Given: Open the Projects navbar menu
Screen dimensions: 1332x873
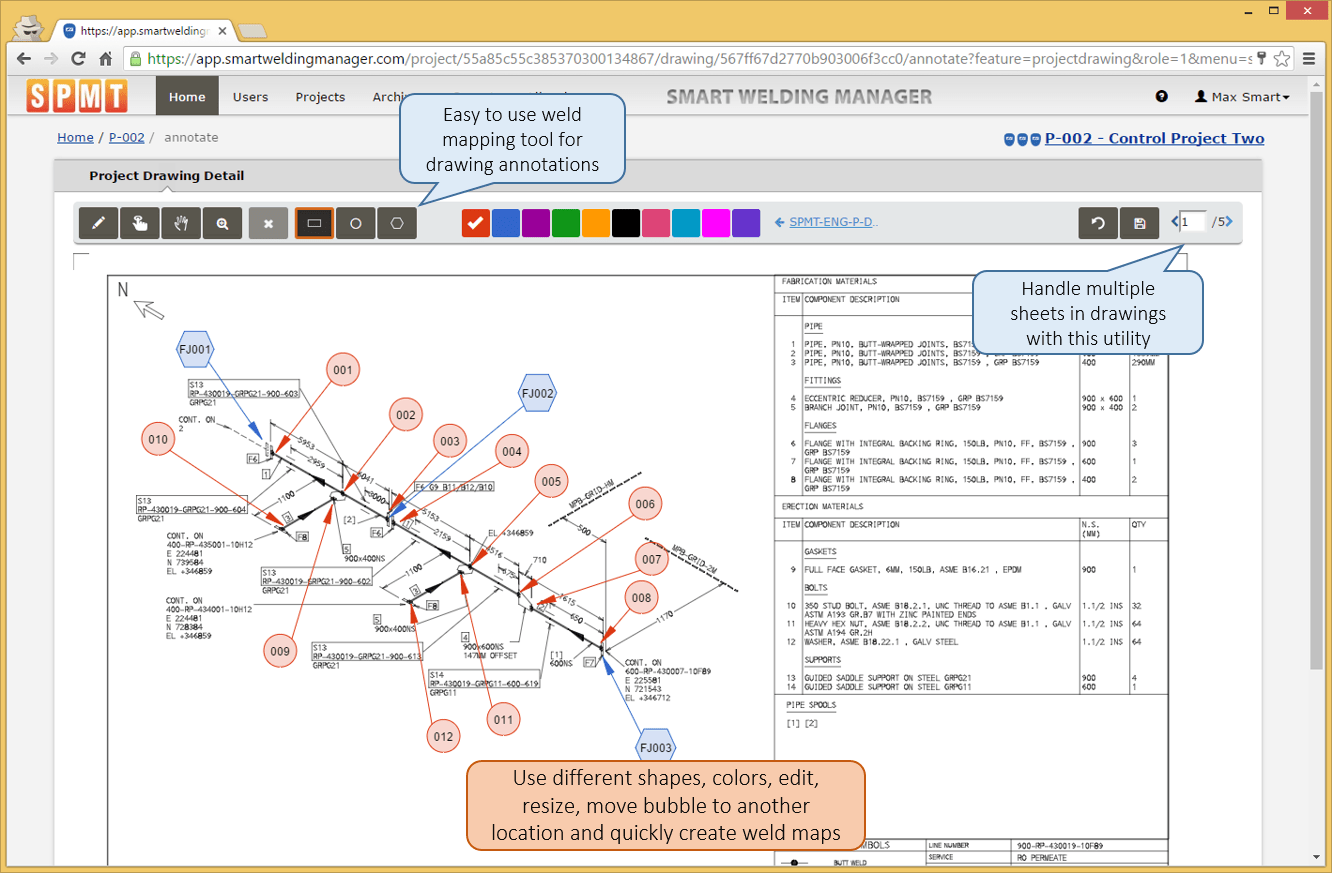Looking at the screenshot, I should coord(320,97).
